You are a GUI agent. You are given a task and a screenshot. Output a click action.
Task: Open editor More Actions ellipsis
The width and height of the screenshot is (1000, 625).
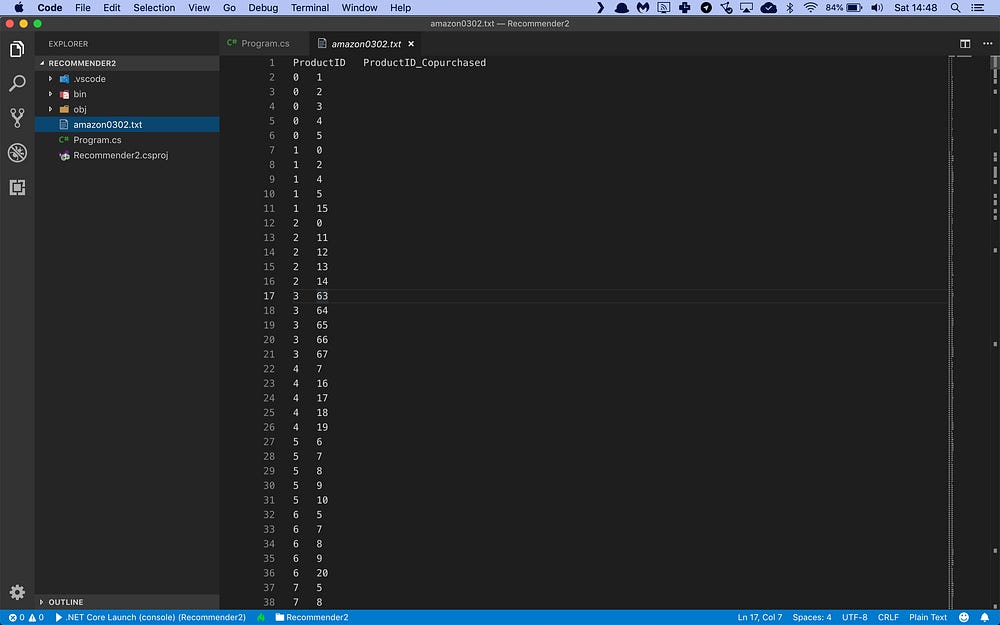click(987, 43)
